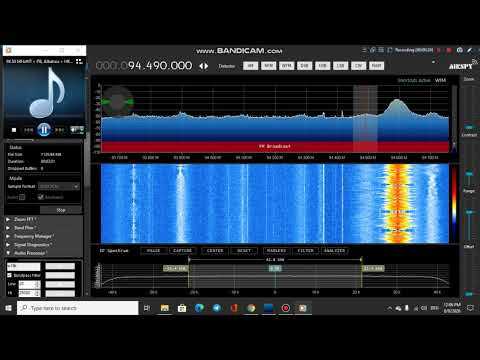
Task: Open the Windows Start menu
Action: (8, 308)
